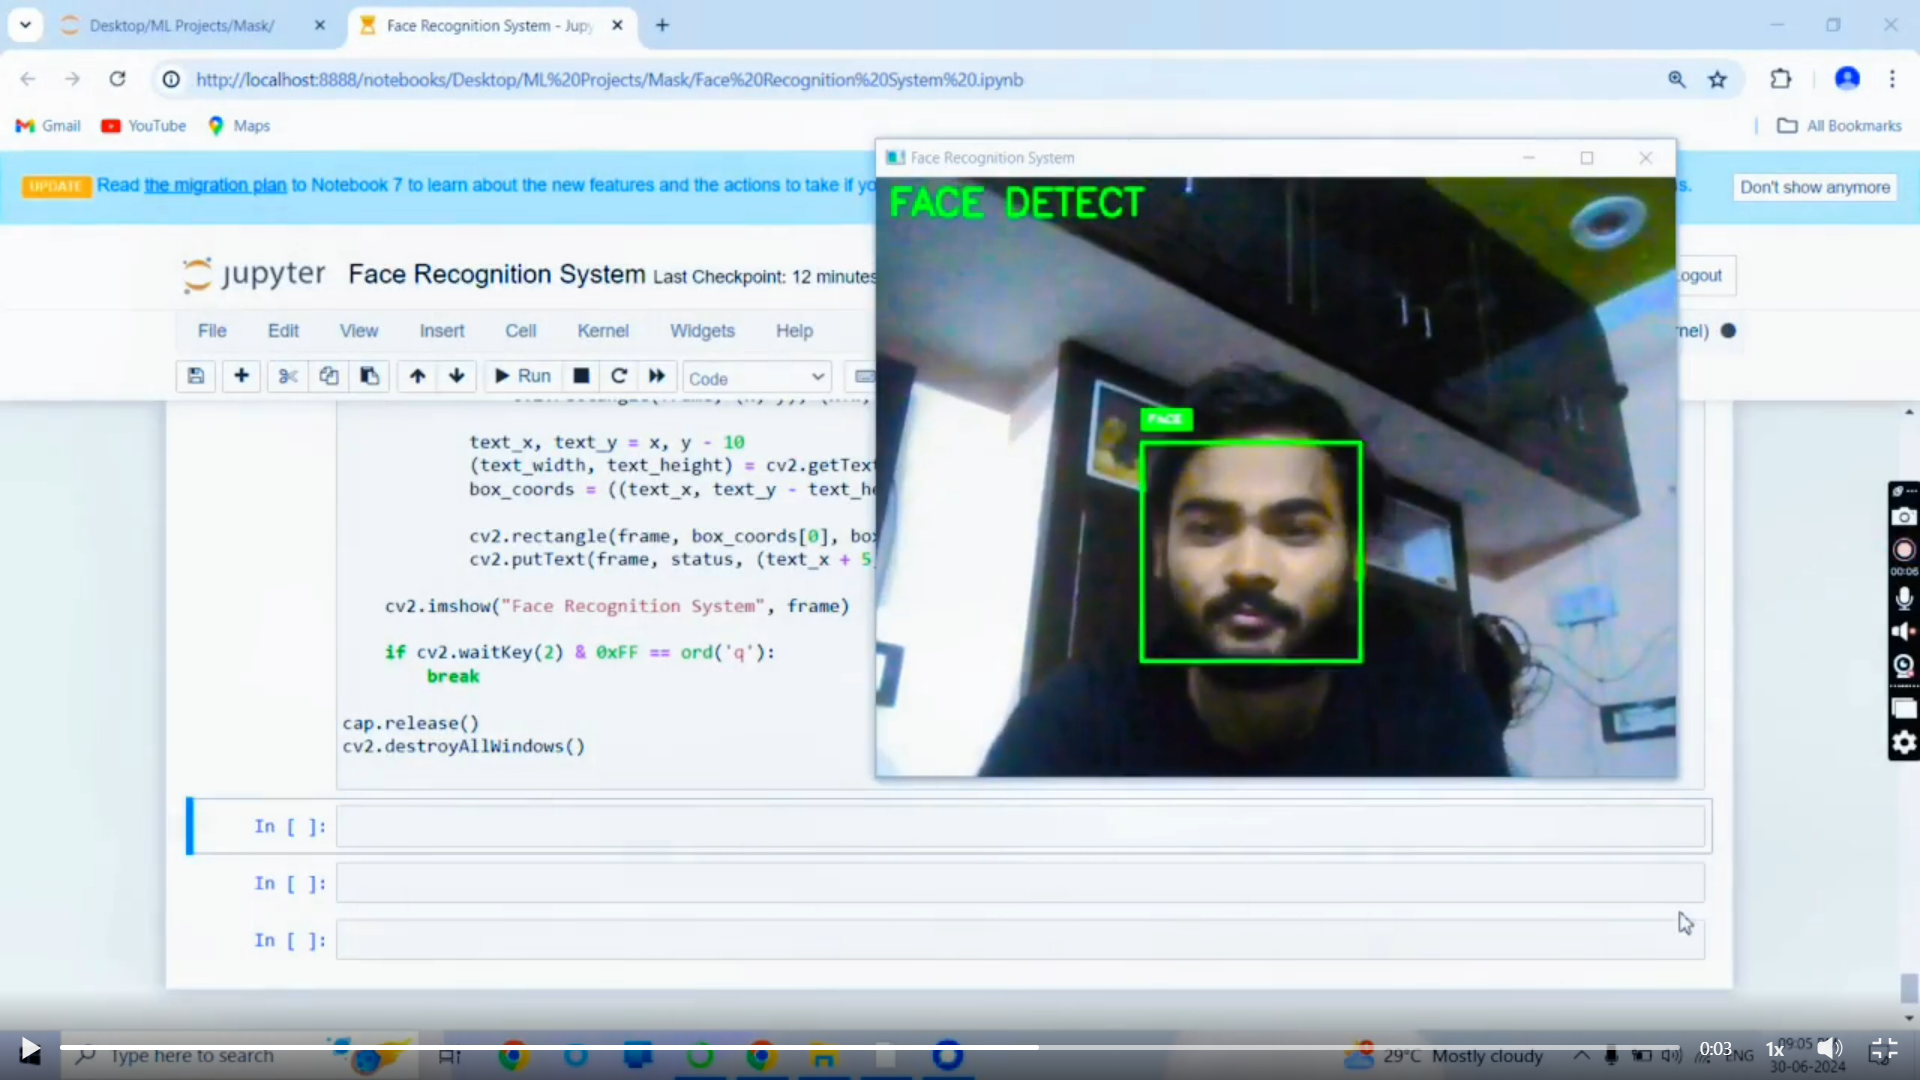
Task: Move selected cell up arrow
Action: pyautogui.click(x=417, y=376)
